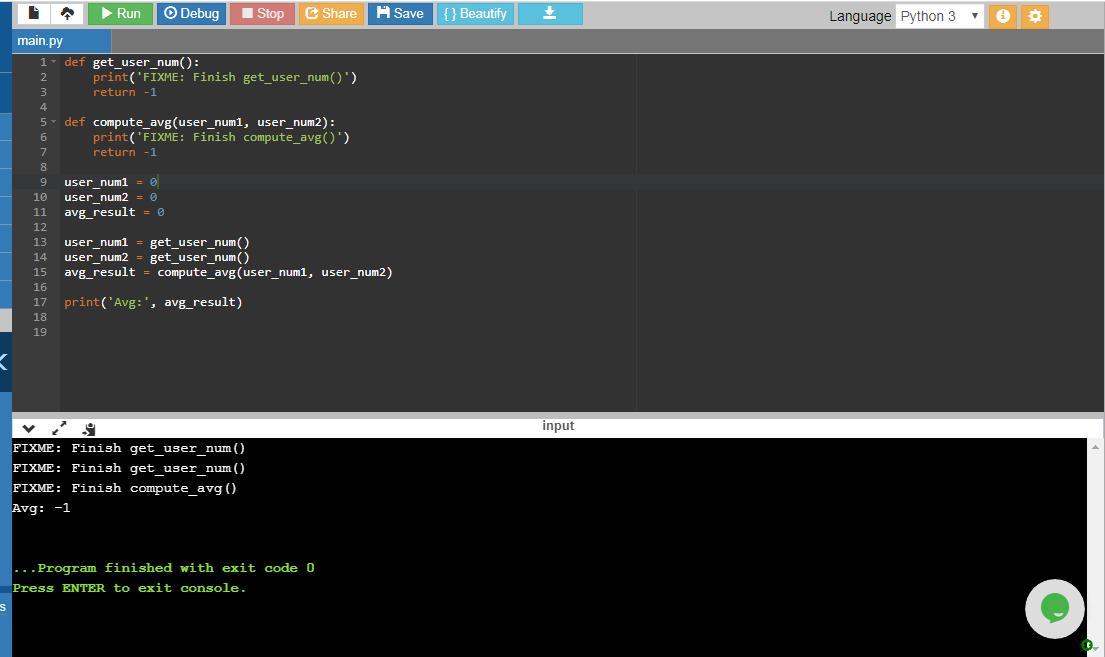This screenshot has height=657, width=1105.
Task: Select the main.py tab
Action: 40,40
